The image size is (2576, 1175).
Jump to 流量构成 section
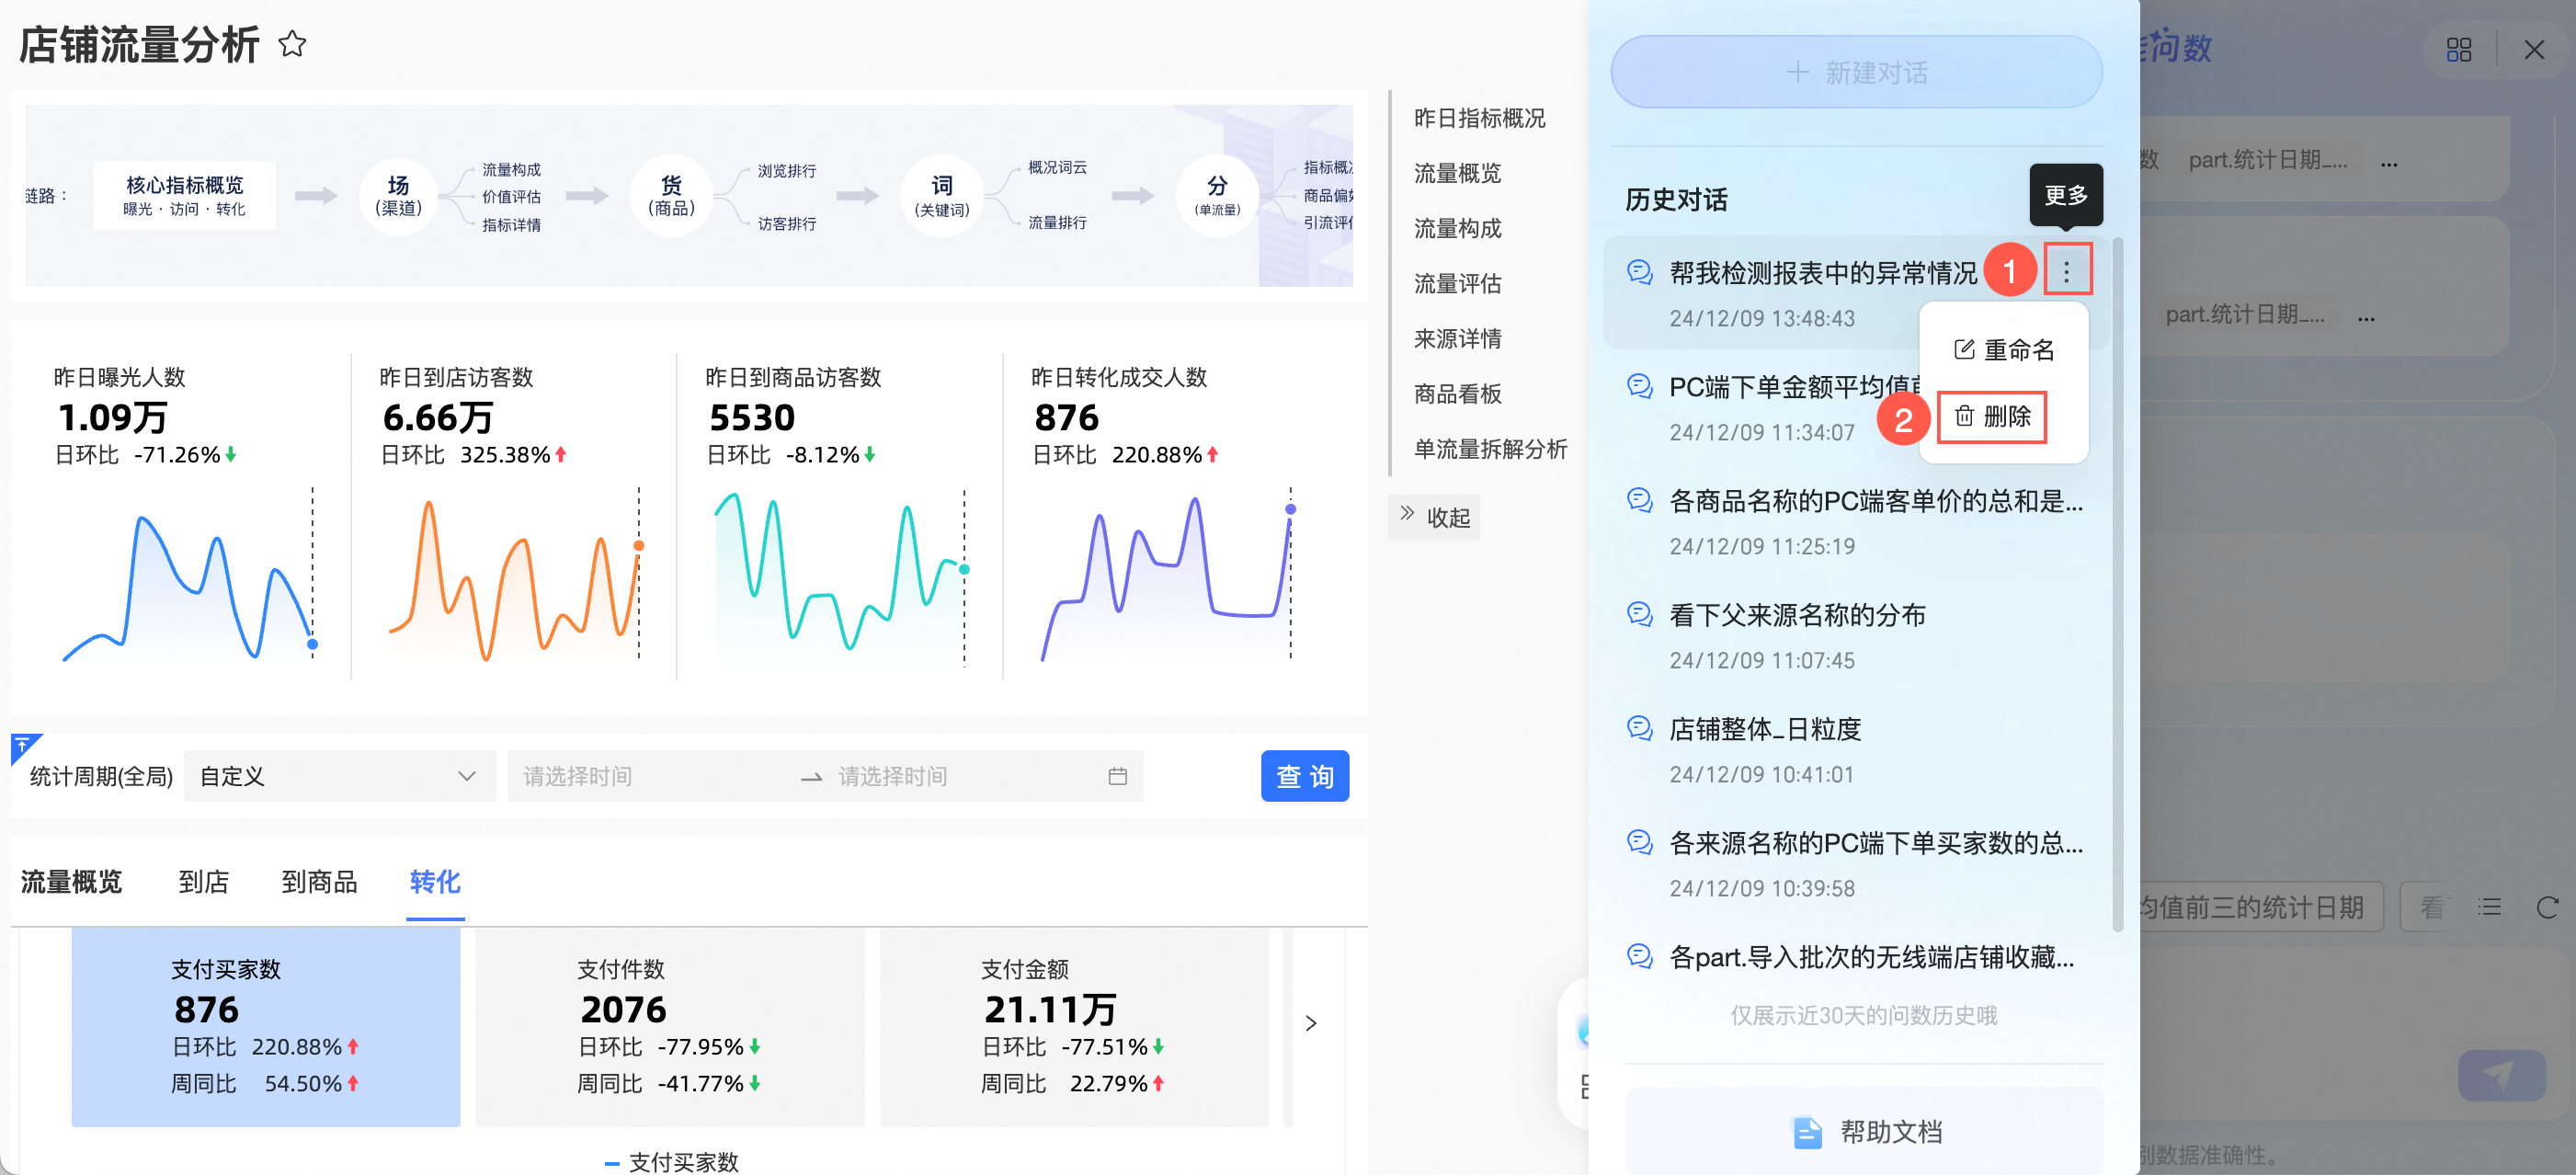(x=1457, y=228)
